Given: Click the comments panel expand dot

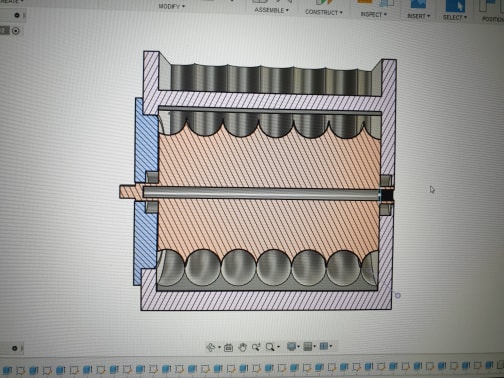Looking at the screenshot, I should (14, 348).
